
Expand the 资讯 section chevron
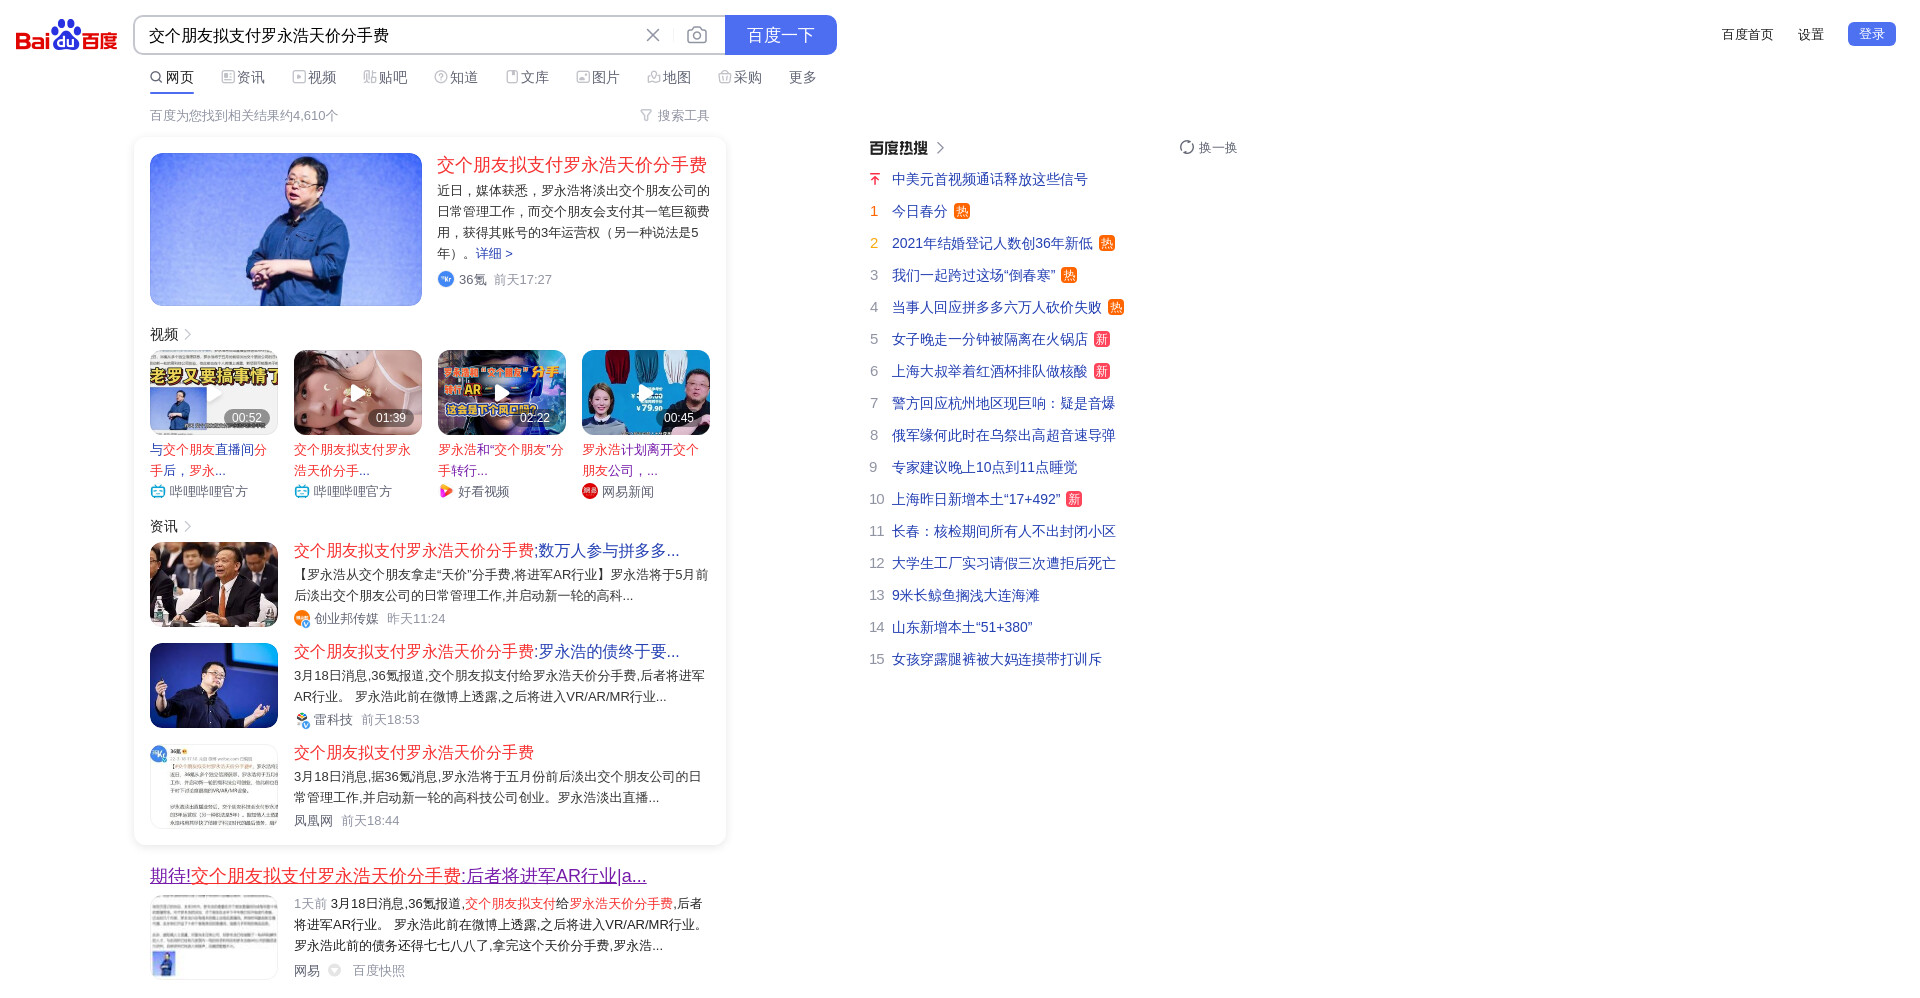pos(188,526)
